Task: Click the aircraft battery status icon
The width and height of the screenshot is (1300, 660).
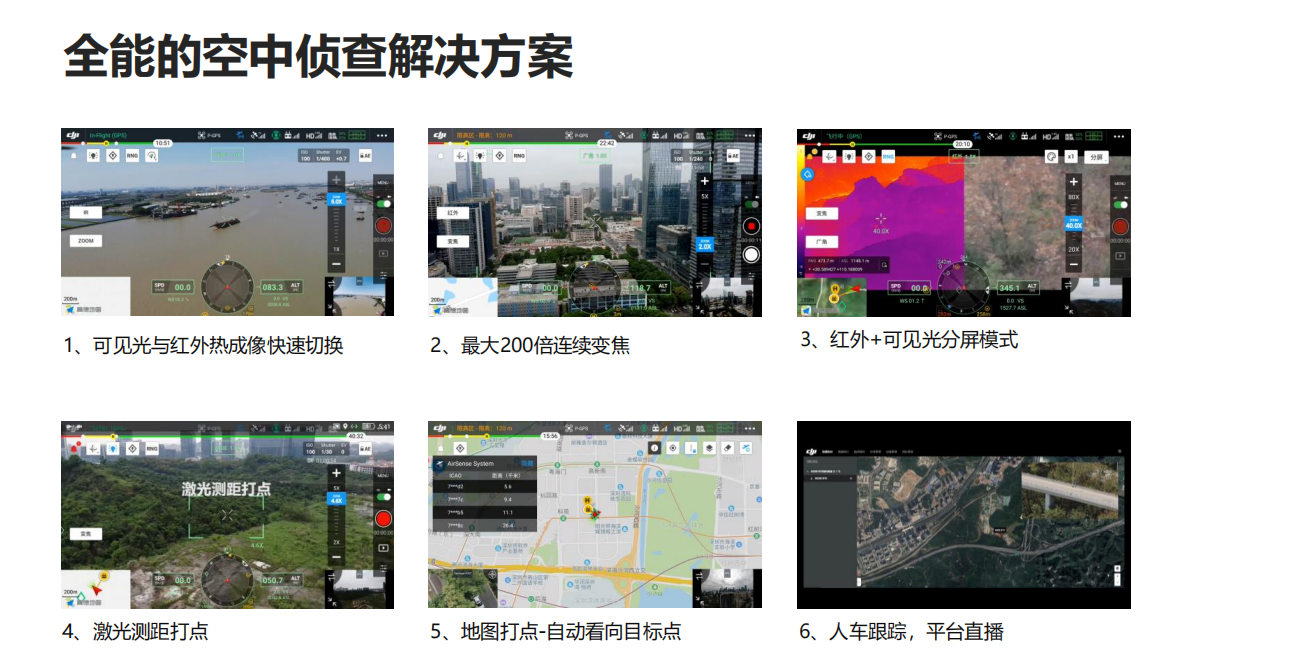Action: coord(357,135)
